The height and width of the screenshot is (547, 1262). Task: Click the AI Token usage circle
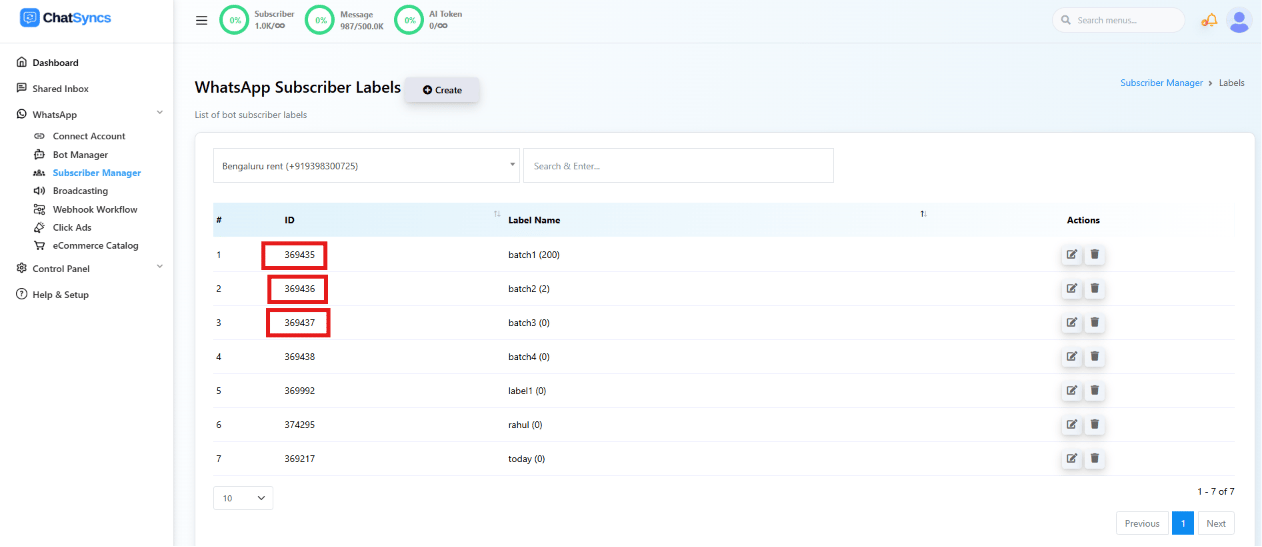(x=409, y=20)
